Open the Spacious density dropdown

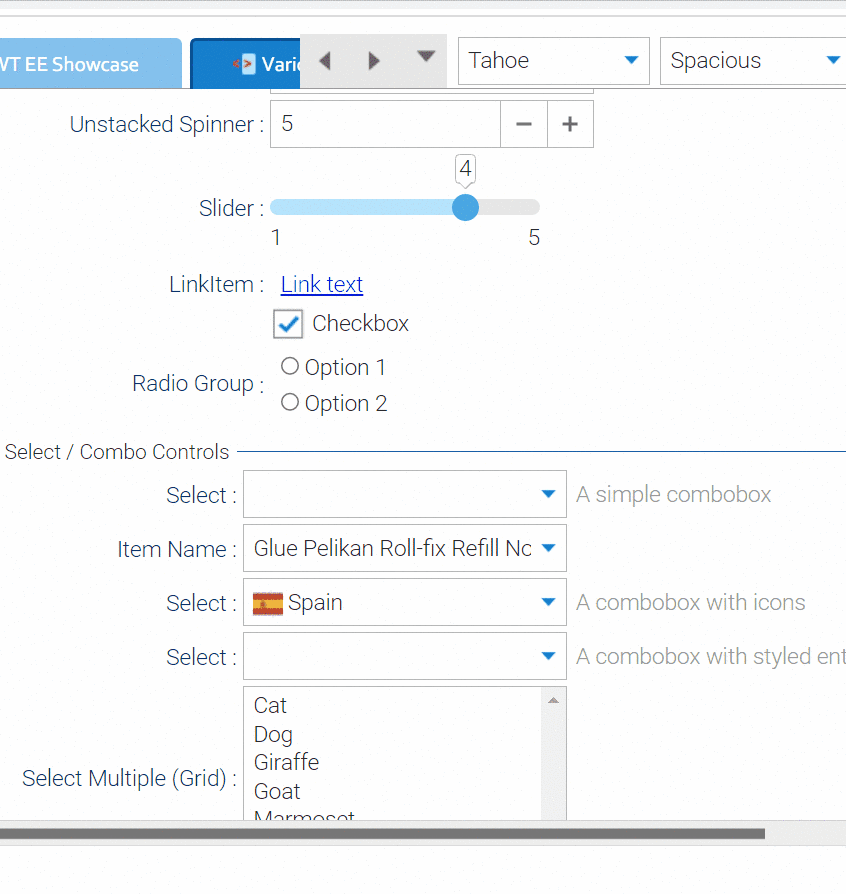[832, 61]
